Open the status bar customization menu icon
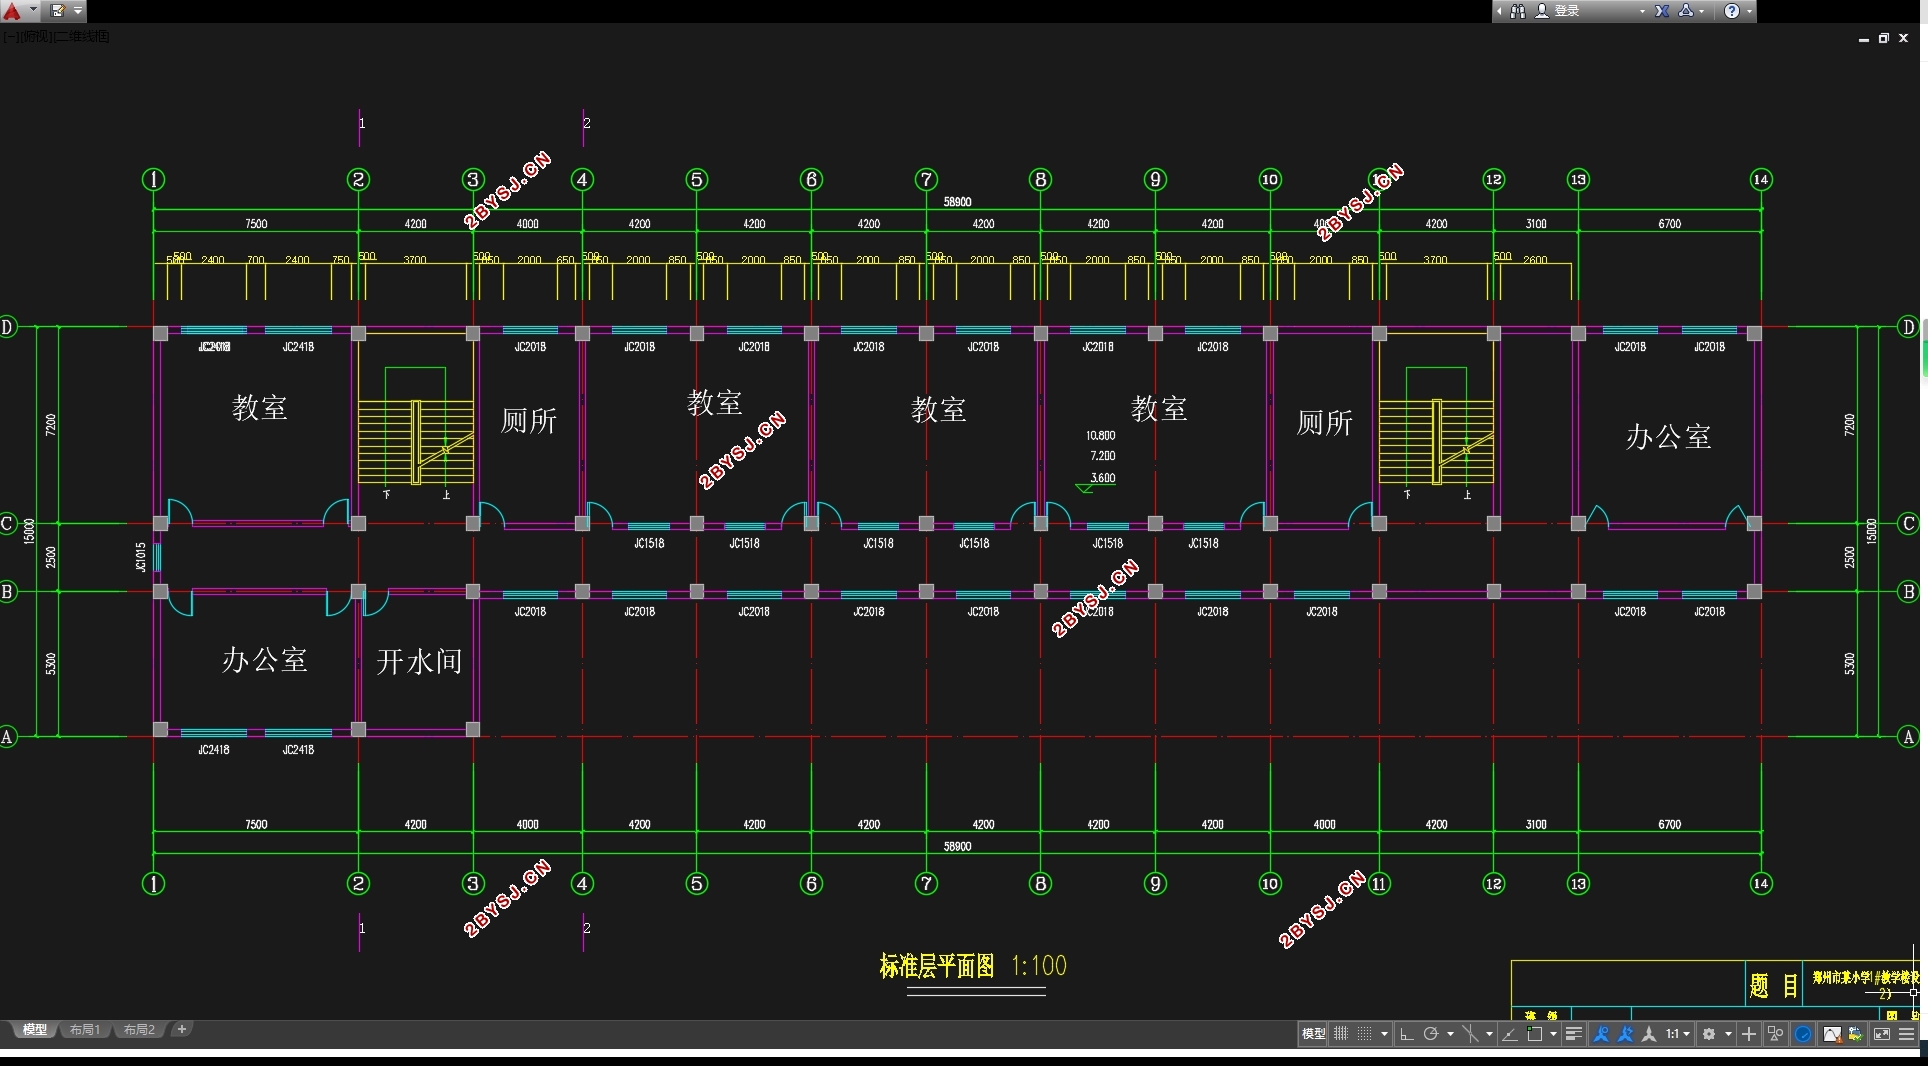The height and width of the screenshot is (1066, 1928). point(1906,1034)
